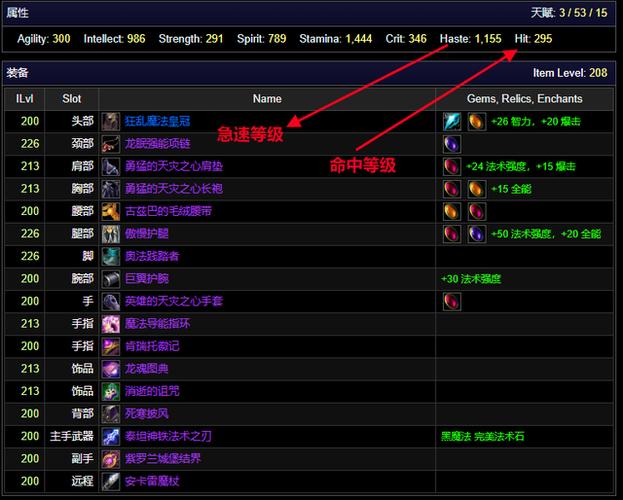Click the 安卡雷魔杖 wand icon
The image size is (623, 500).
point(111,481)
